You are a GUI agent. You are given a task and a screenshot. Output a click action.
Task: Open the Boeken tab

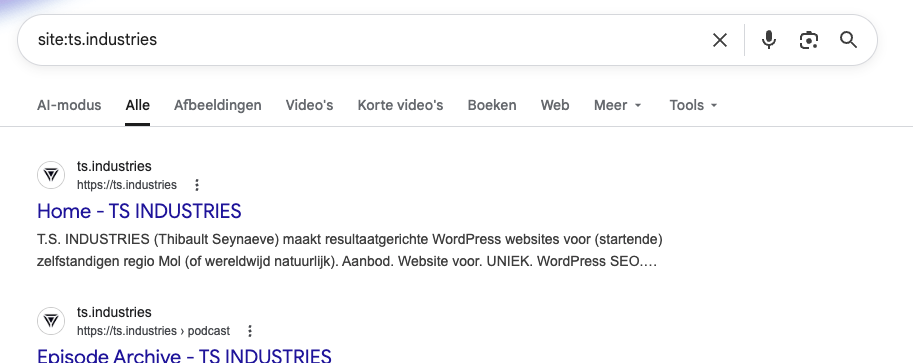[492, 105]
